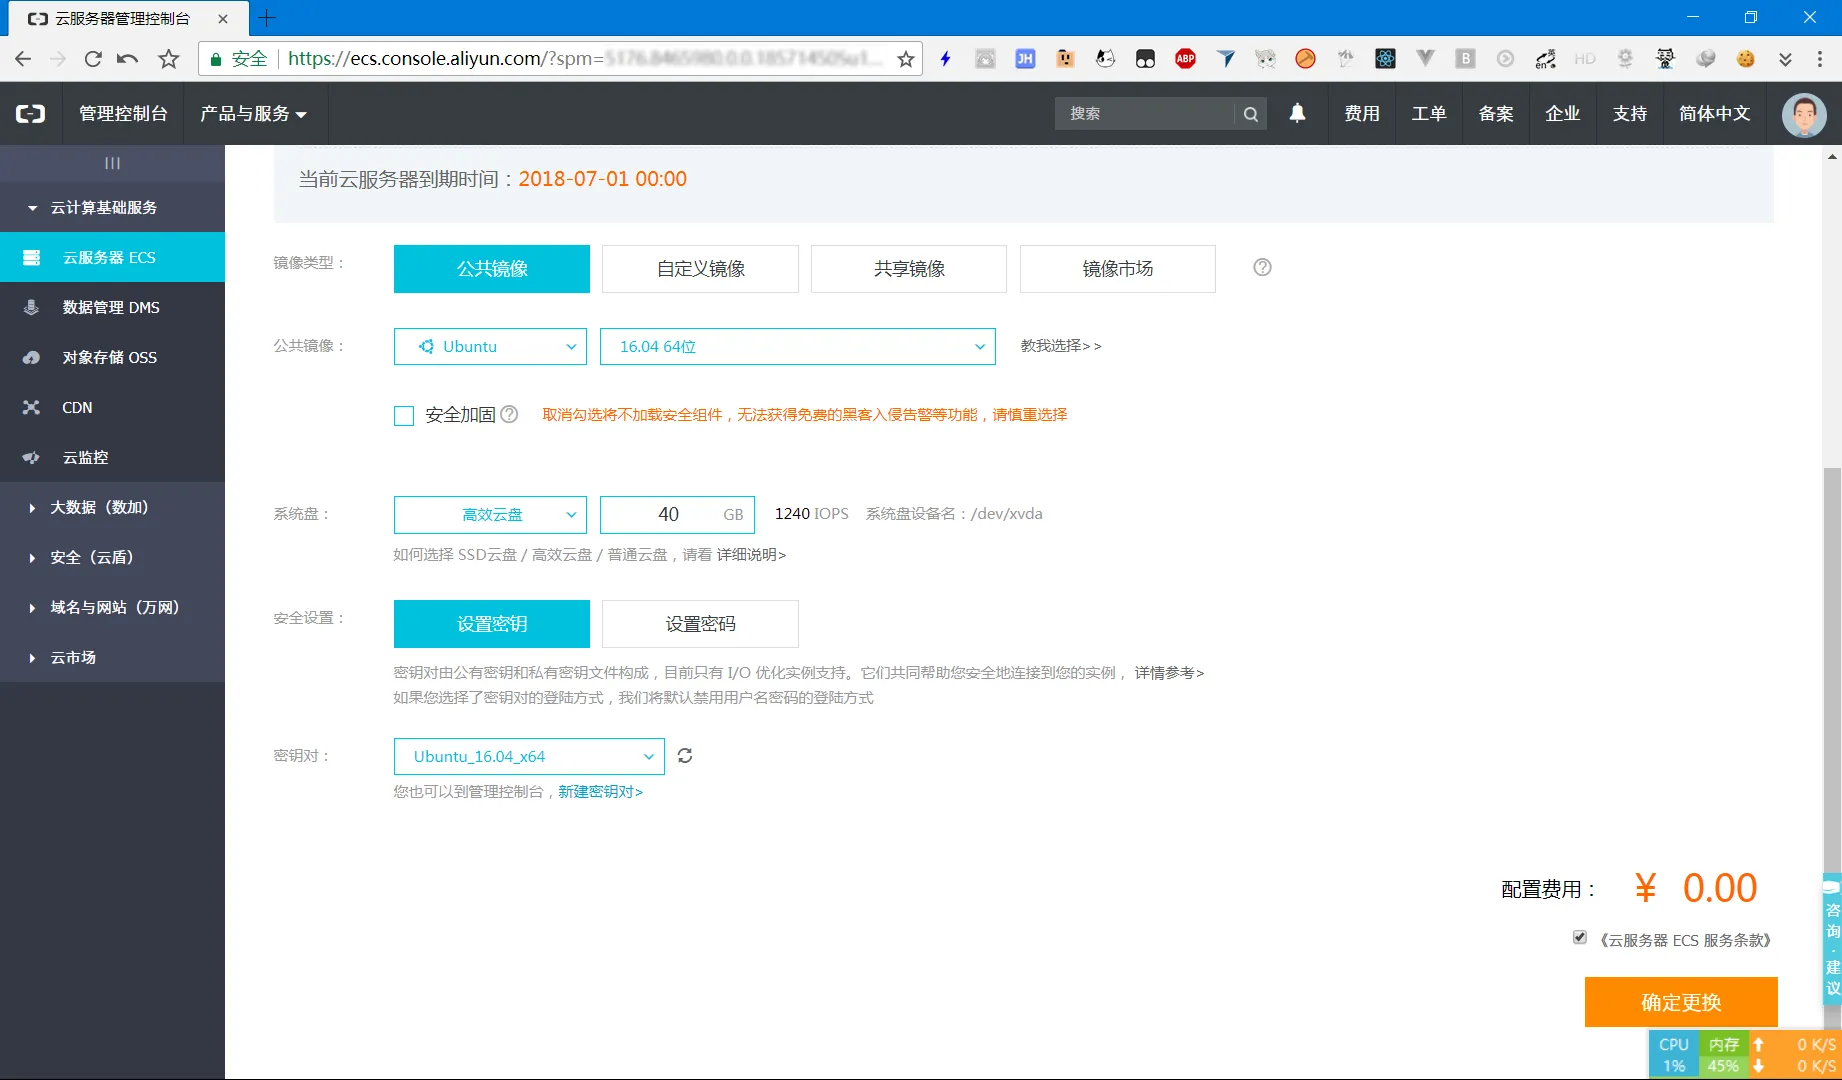Click the 对象存储 OSS cloud icon
1842x1080 pixels.
coord(31,357)
